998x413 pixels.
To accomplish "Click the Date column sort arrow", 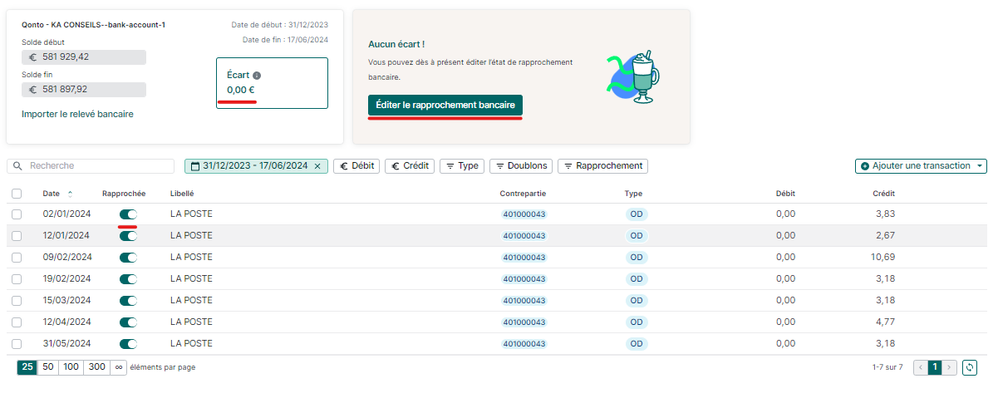I will [x=70, y=193].
